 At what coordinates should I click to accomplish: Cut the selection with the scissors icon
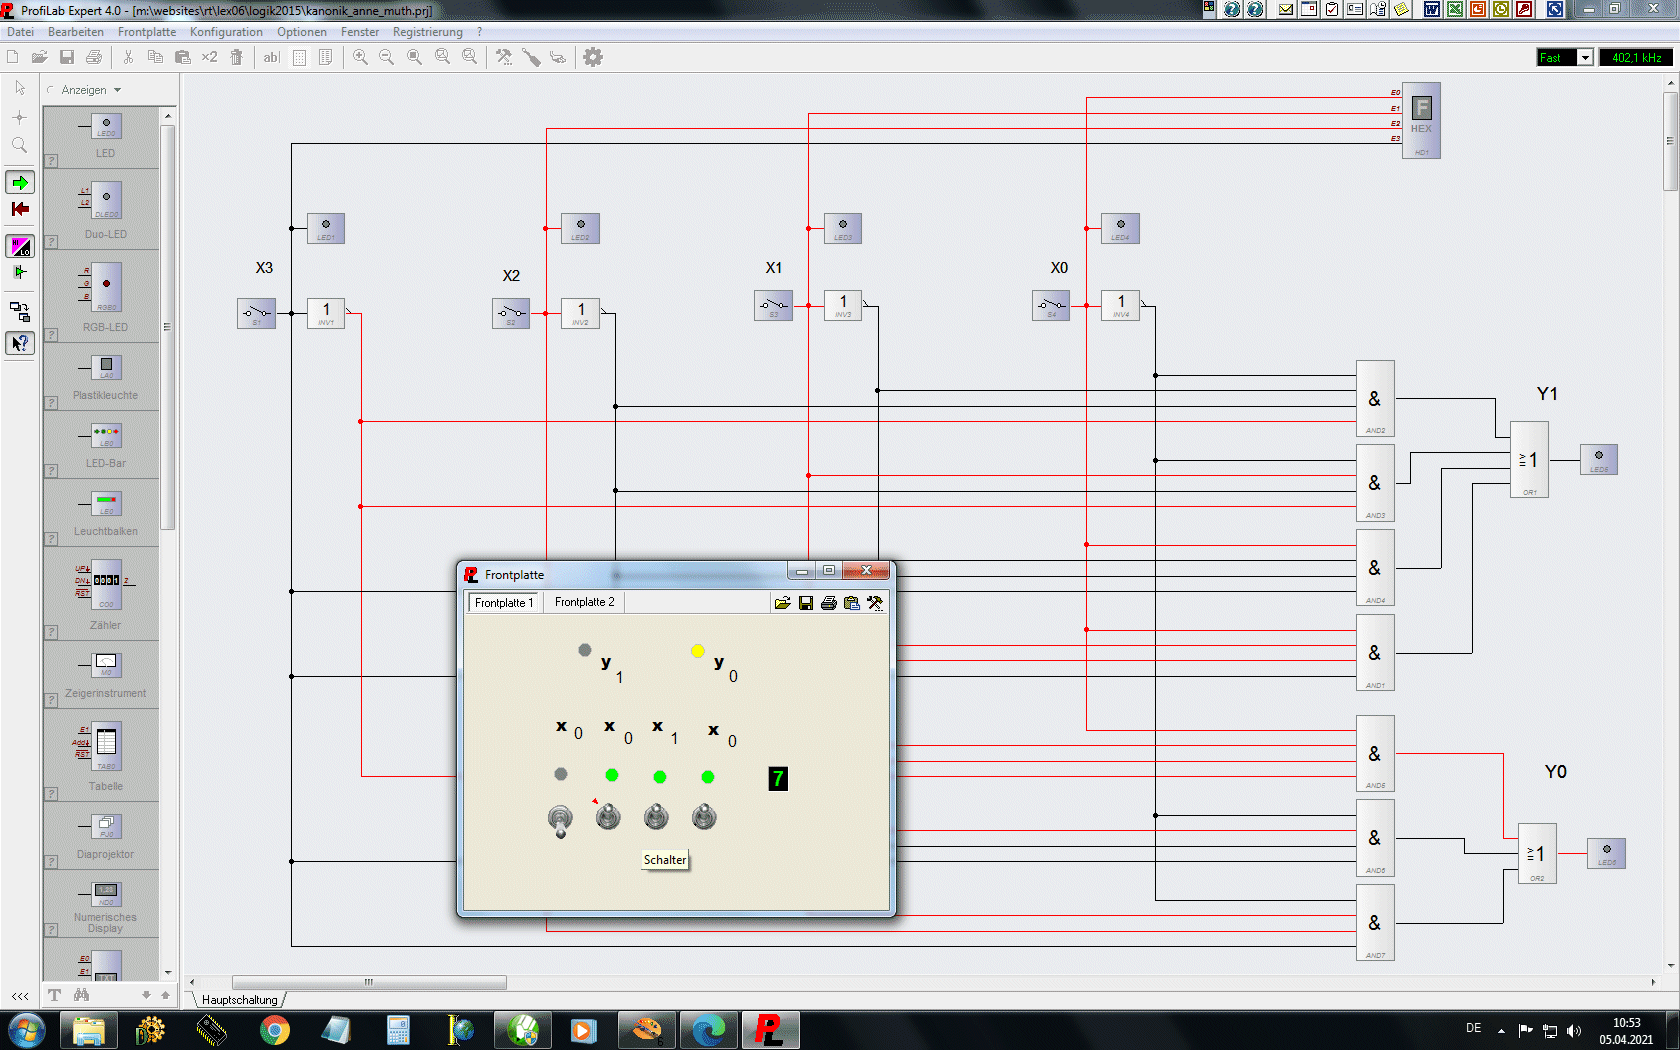[x=128, y=57]
